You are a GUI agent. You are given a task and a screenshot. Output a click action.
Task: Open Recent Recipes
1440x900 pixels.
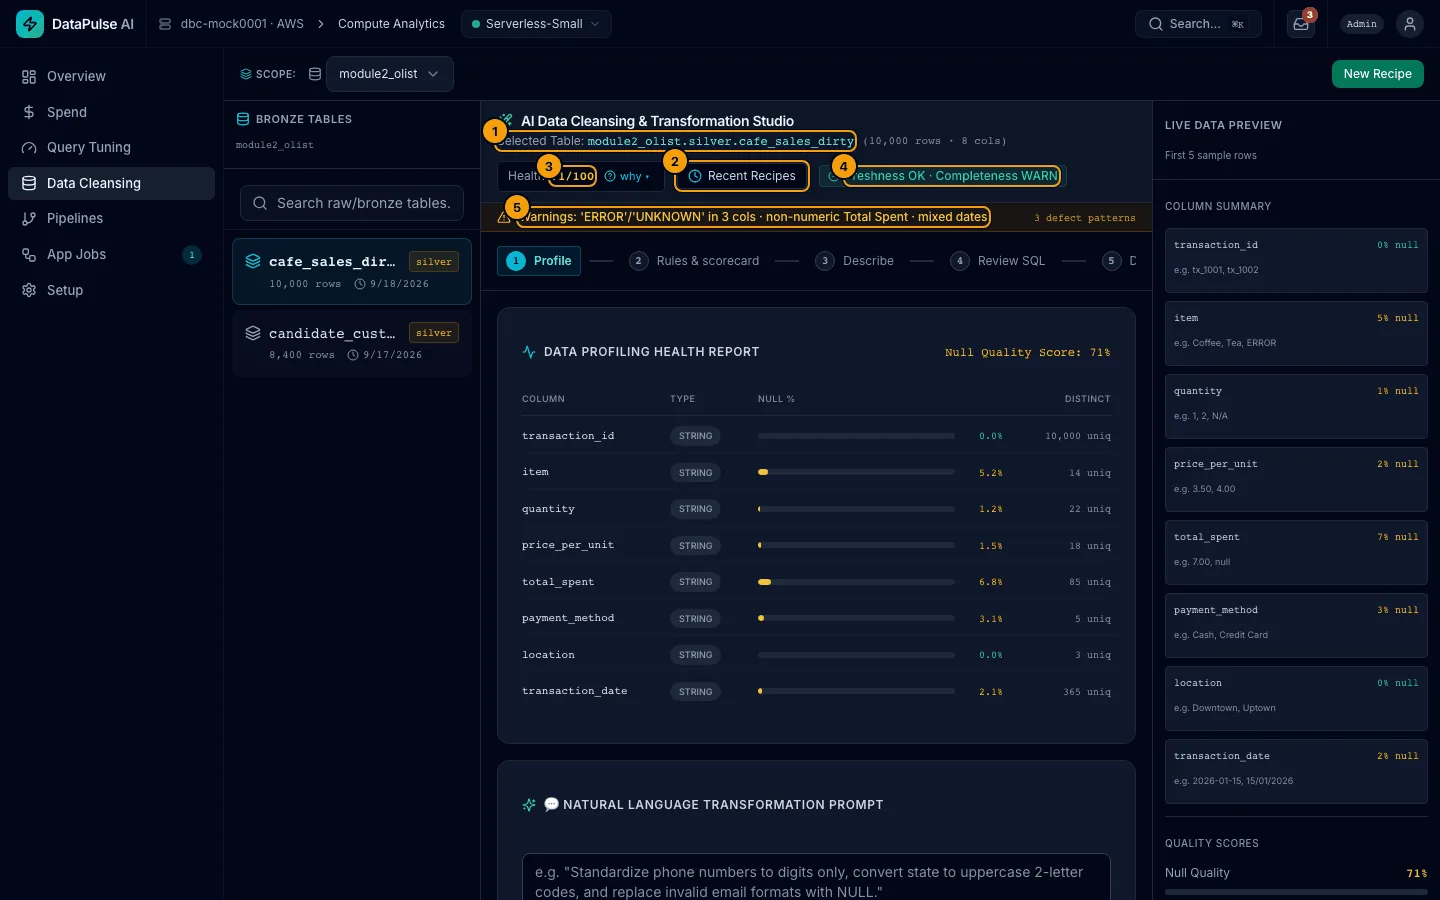point(742,176)
